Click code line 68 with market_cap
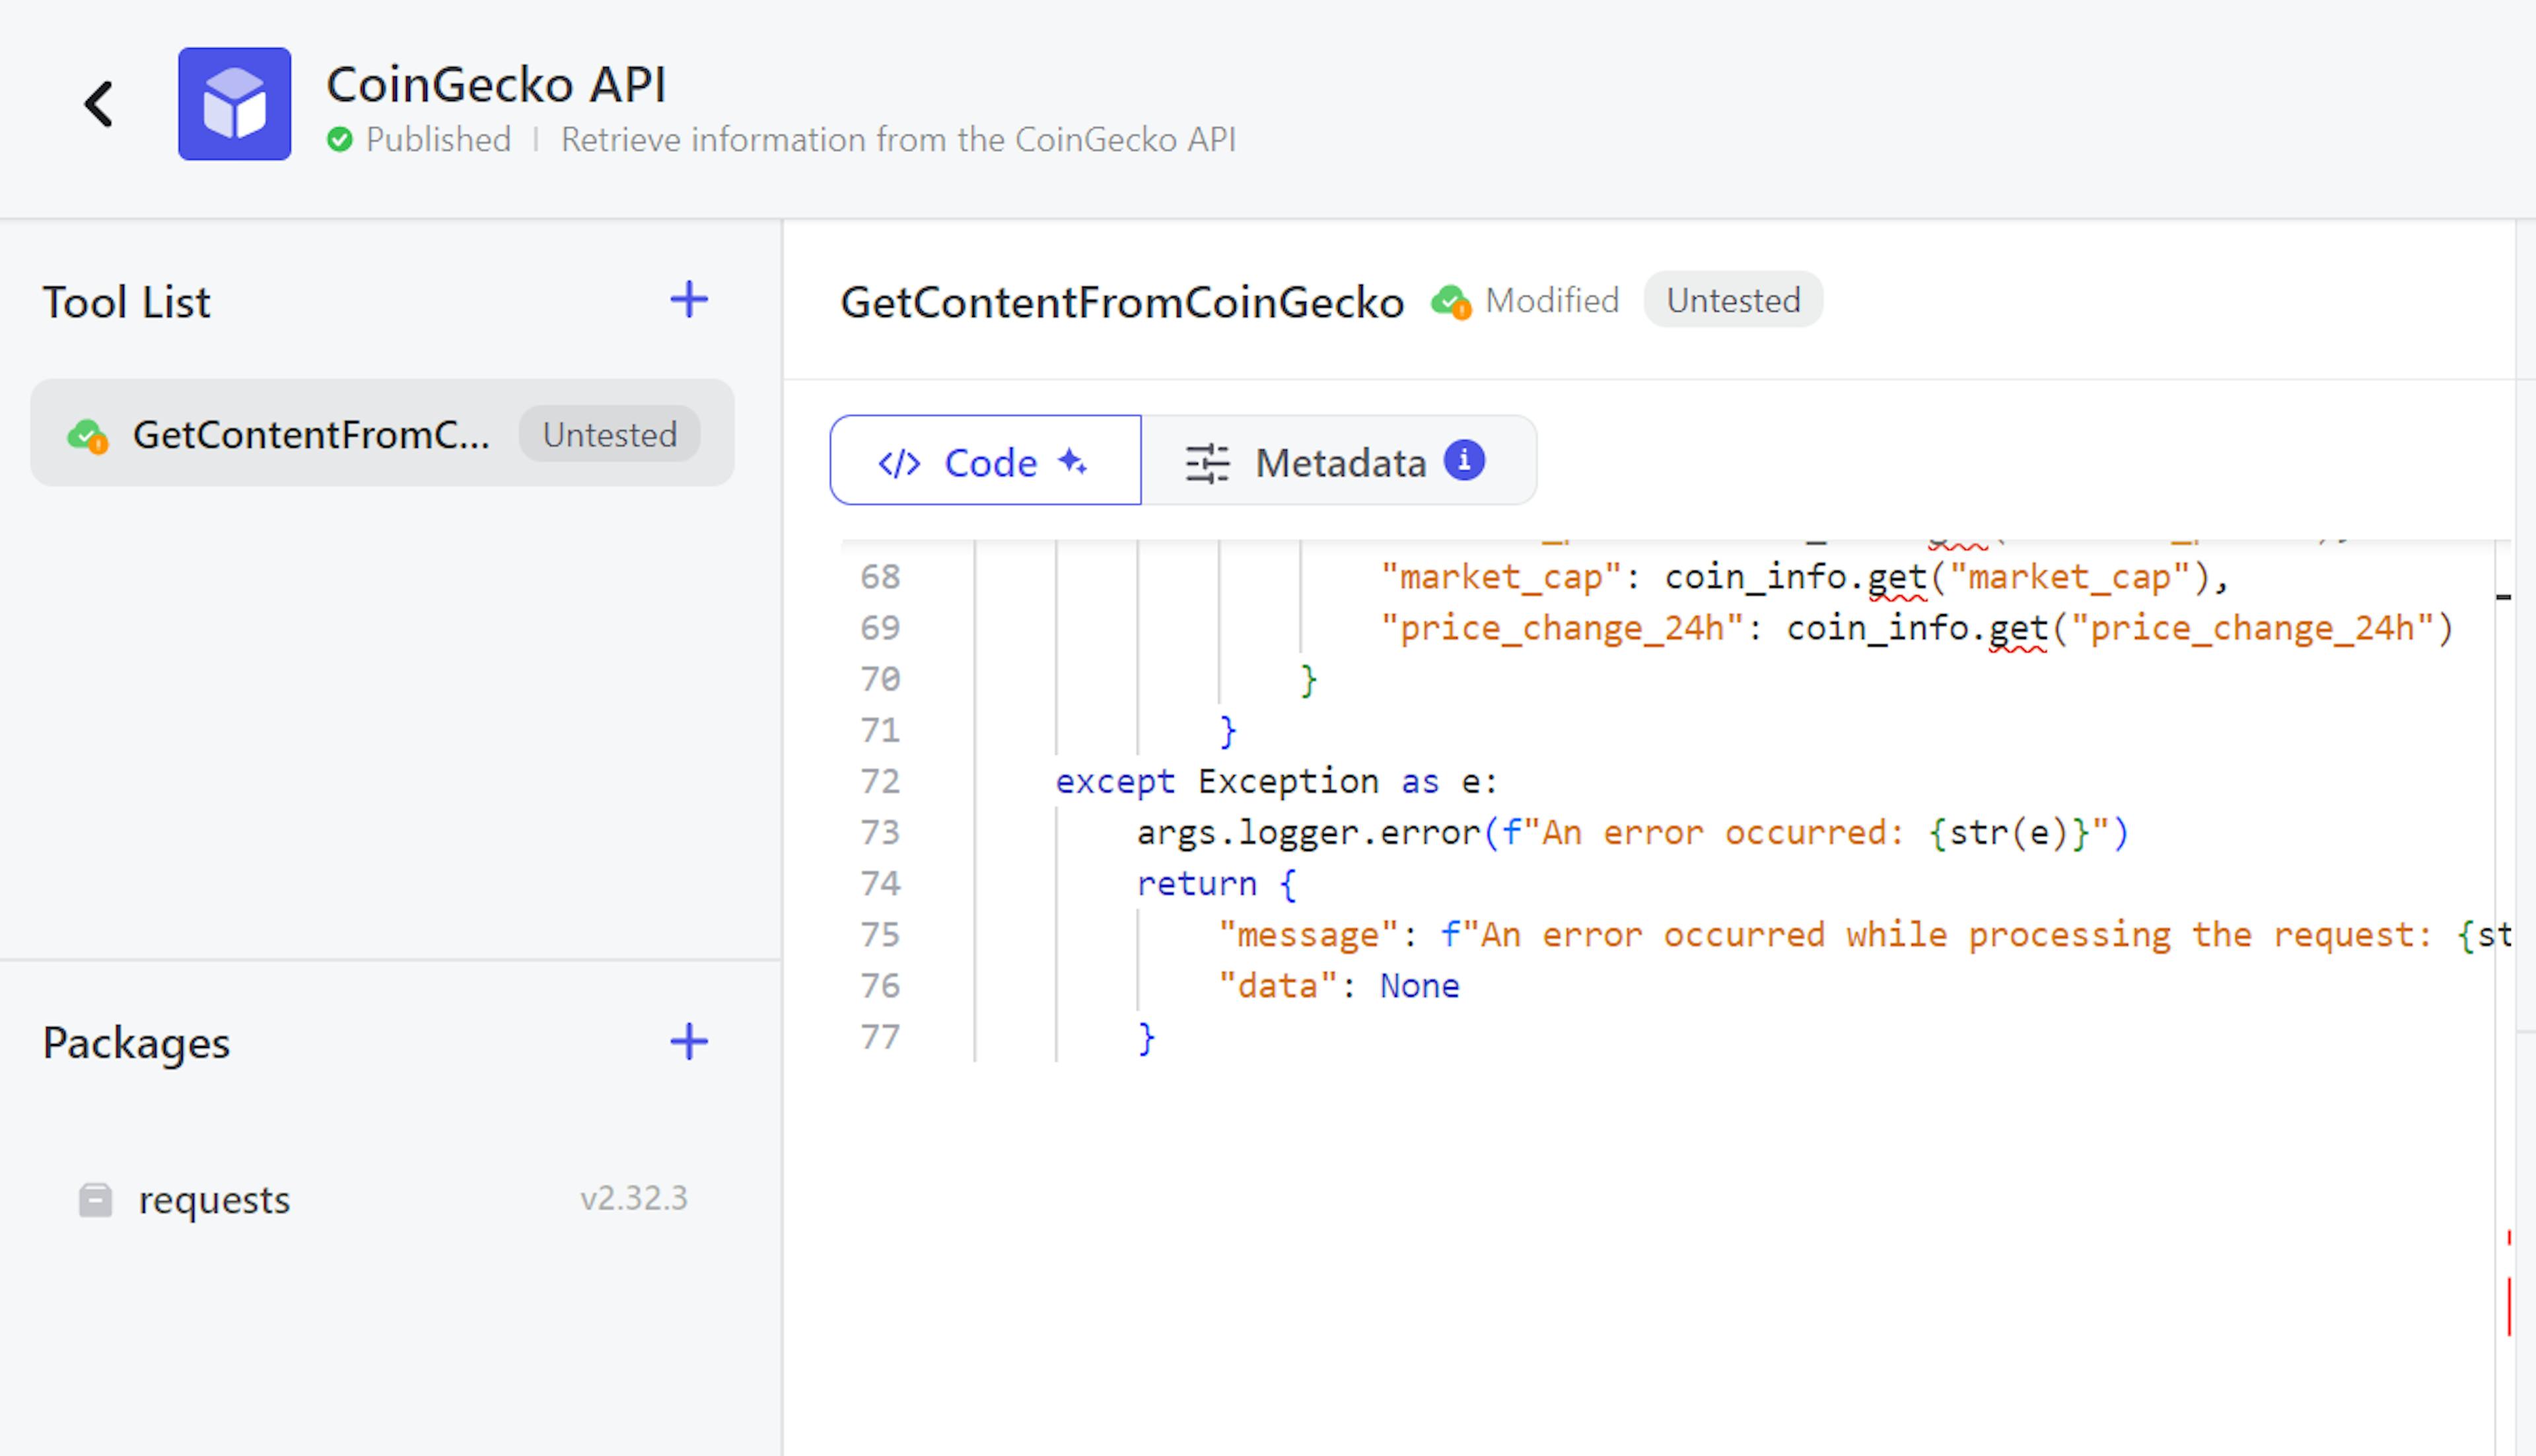This screenshot has width=2536, height=1456. click(x=1805, y=577)
